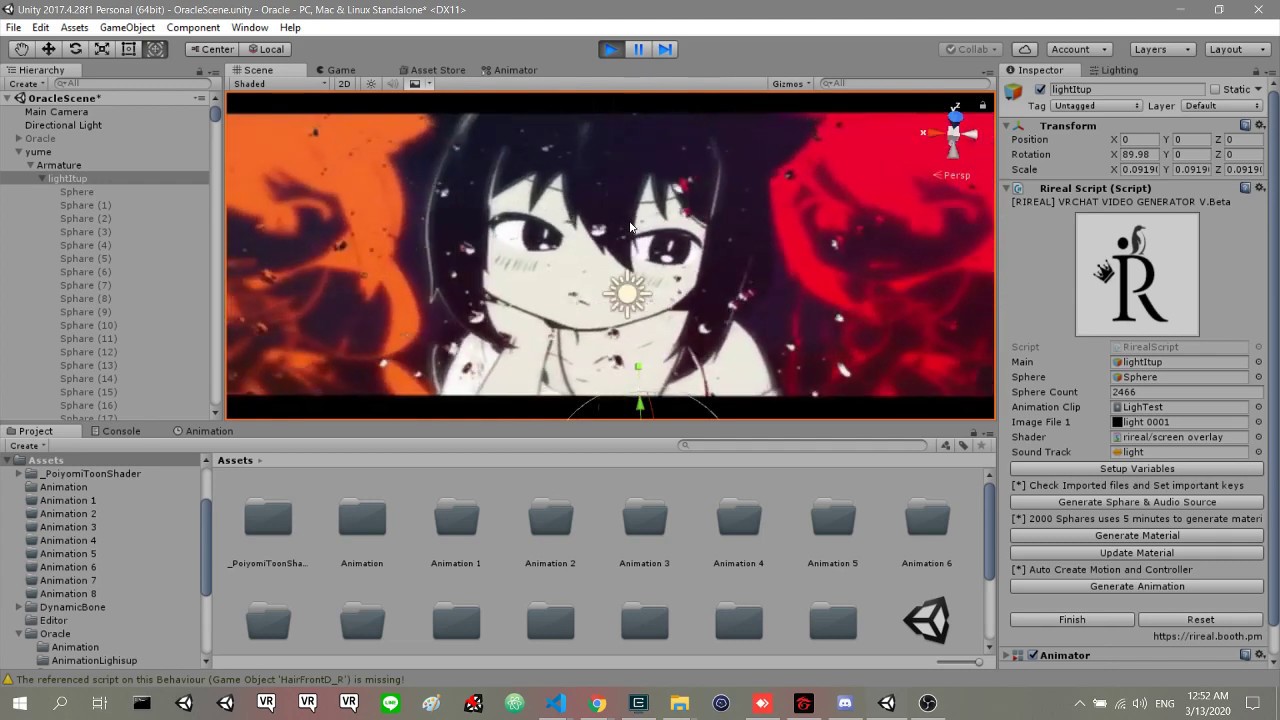Select the Move tool

click(x=48, y=49)
